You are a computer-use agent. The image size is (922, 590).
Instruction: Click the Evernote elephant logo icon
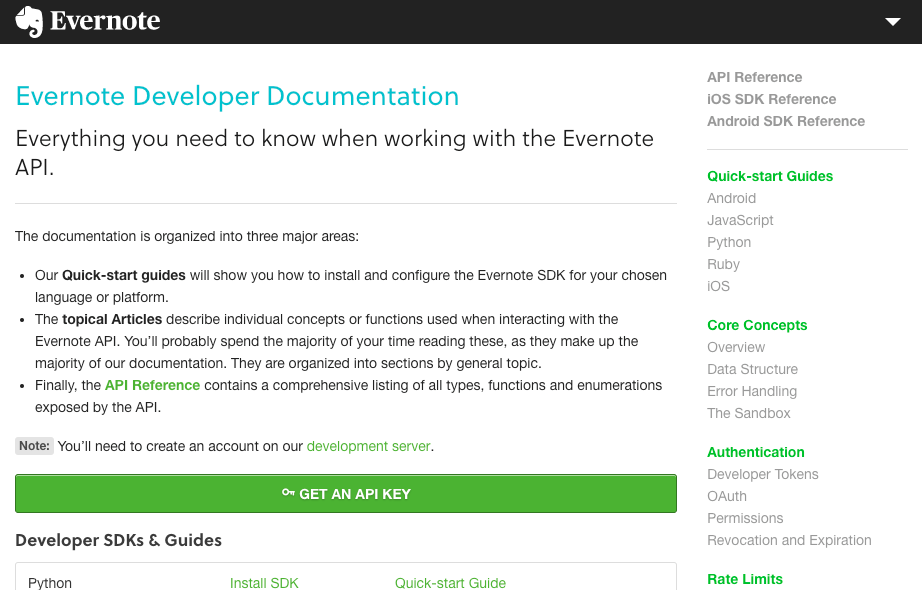[x=29, y=22]
